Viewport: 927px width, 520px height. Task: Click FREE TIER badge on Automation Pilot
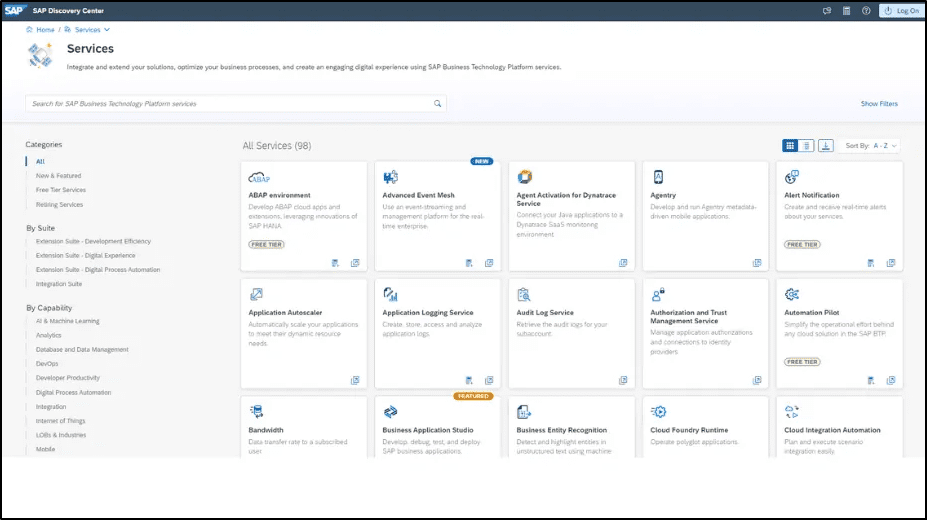[802, 362]
